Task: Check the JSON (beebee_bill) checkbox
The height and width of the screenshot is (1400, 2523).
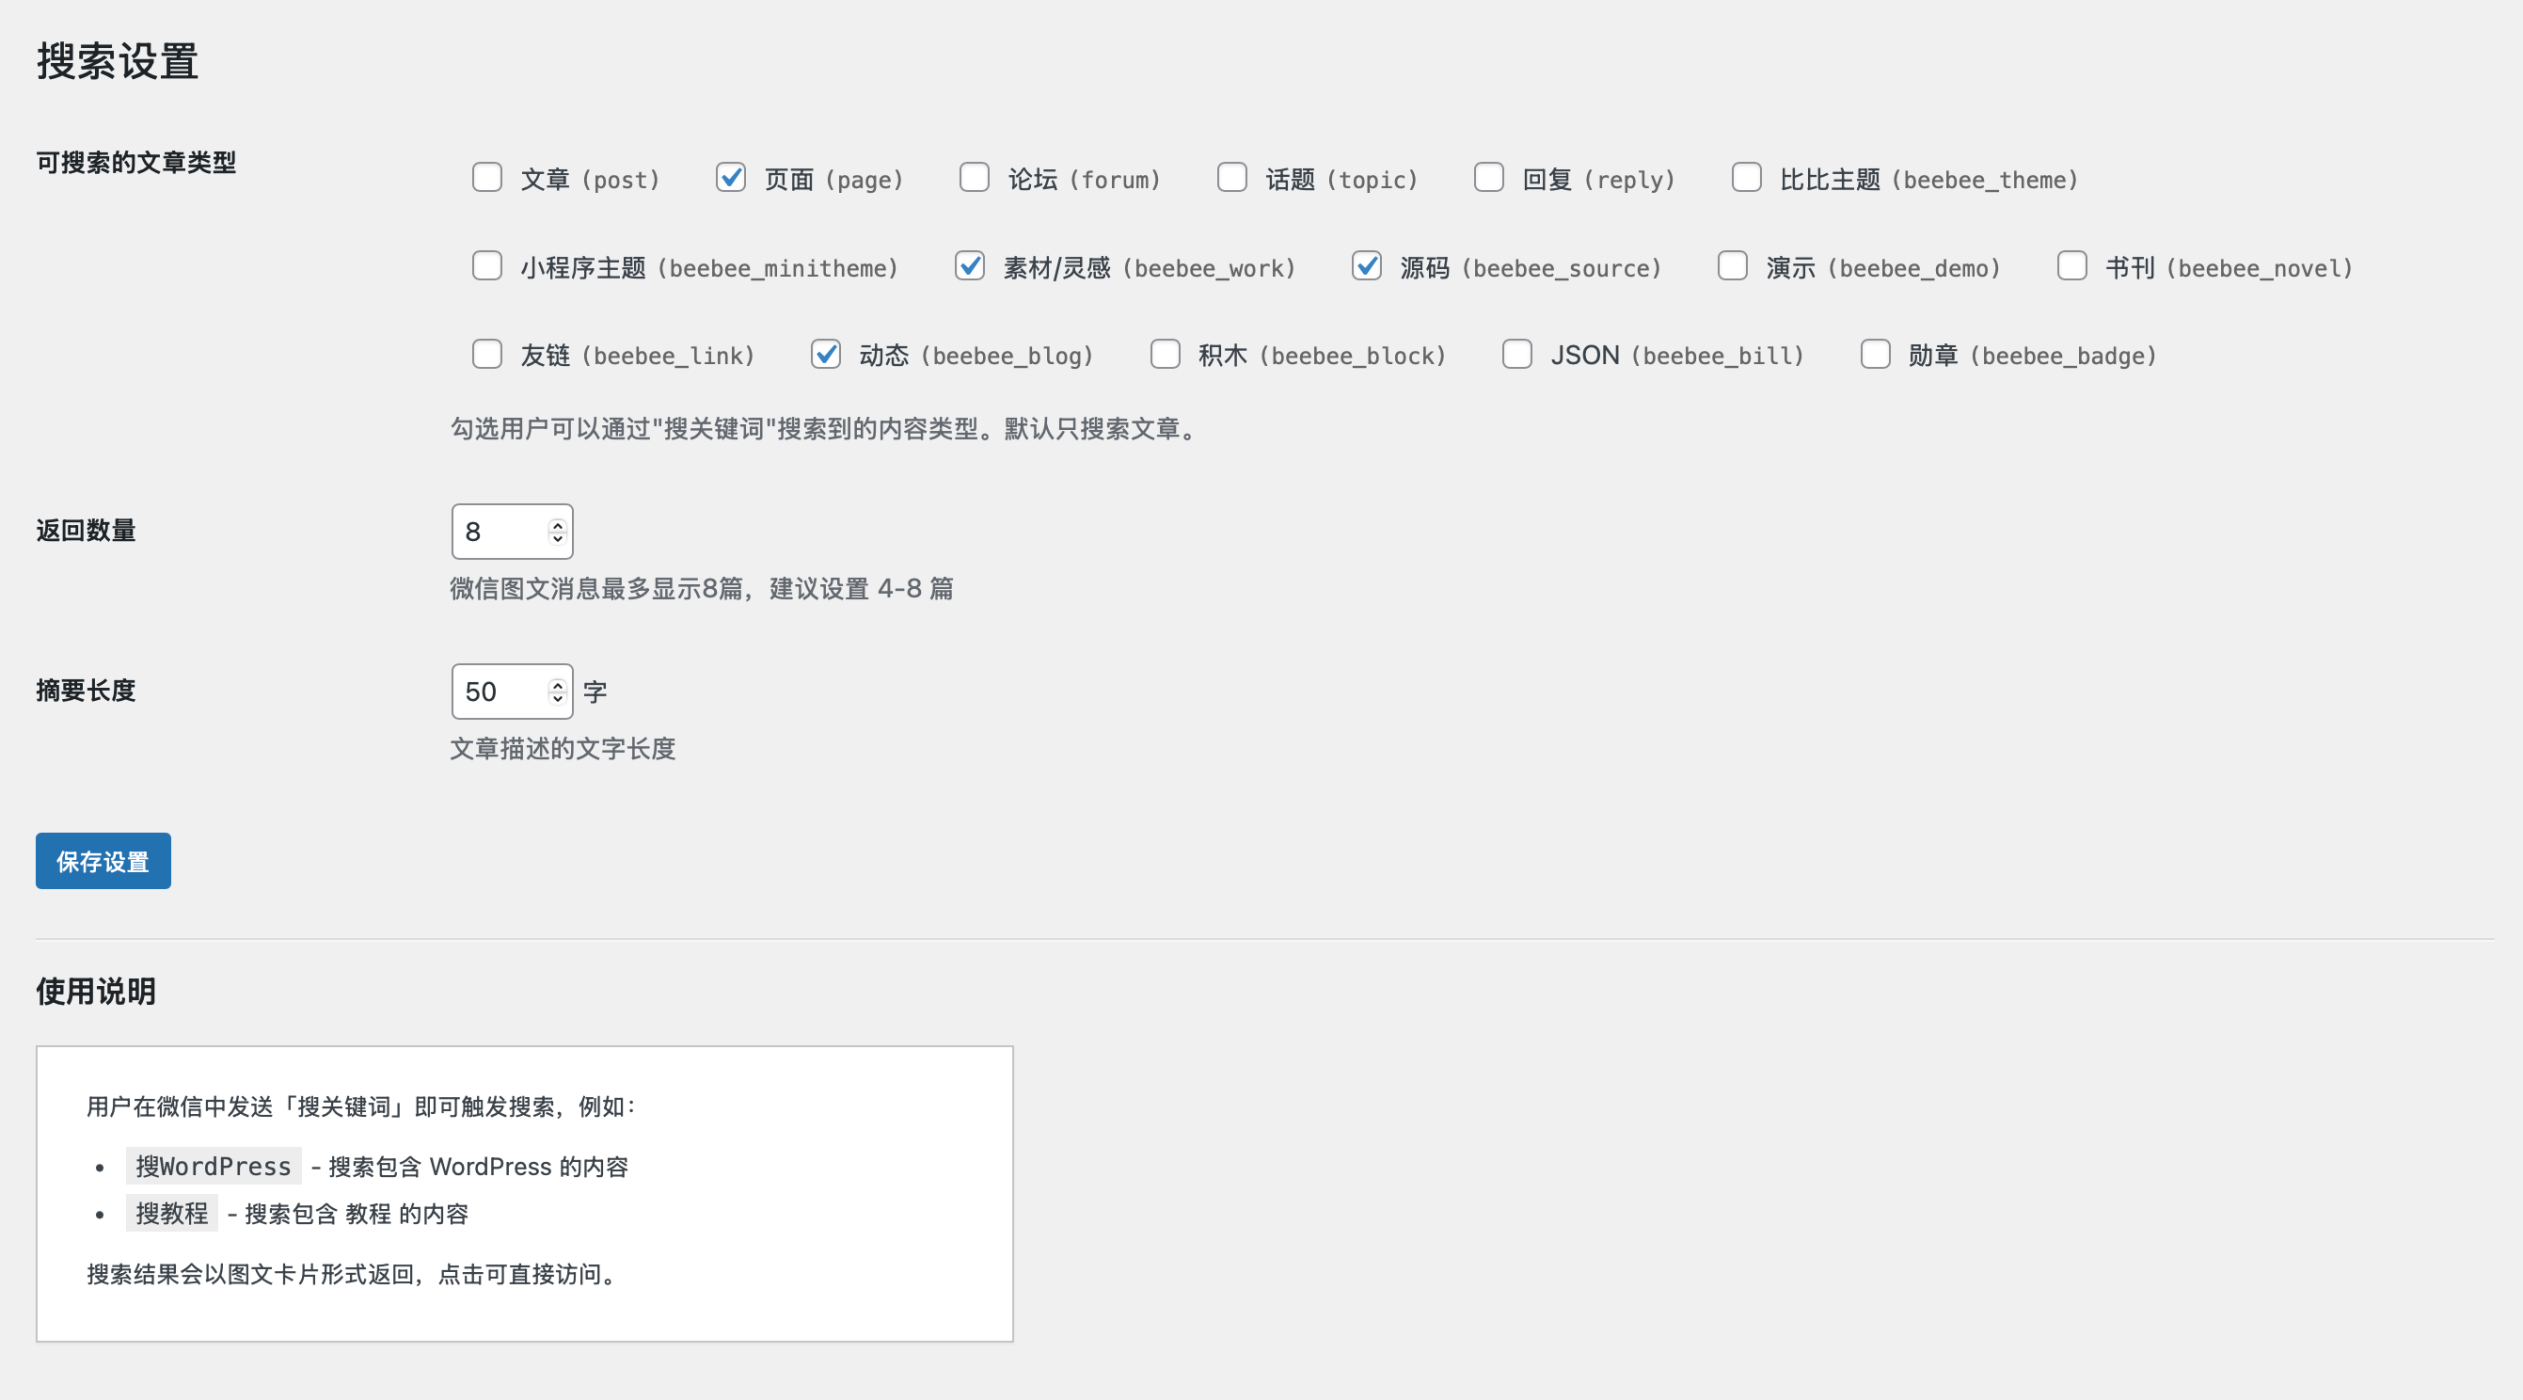Action: tap(1517, 354)
